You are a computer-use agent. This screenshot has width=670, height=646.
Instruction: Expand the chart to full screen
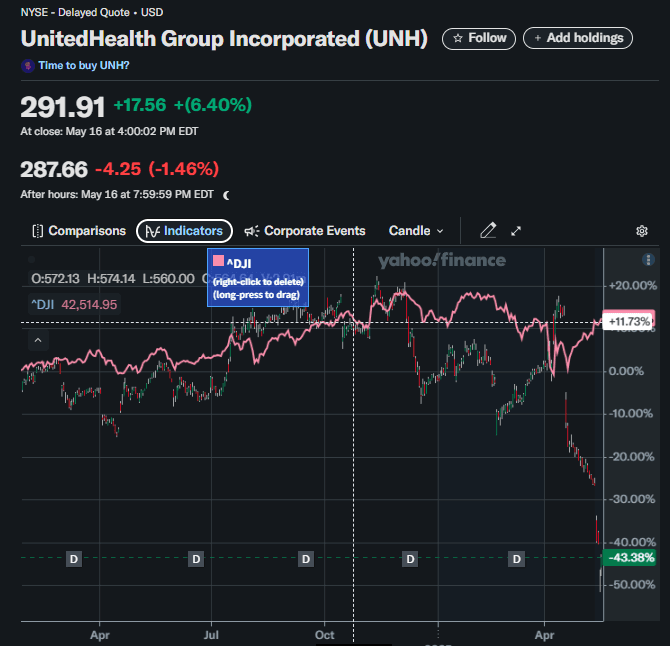coord(517,231)
